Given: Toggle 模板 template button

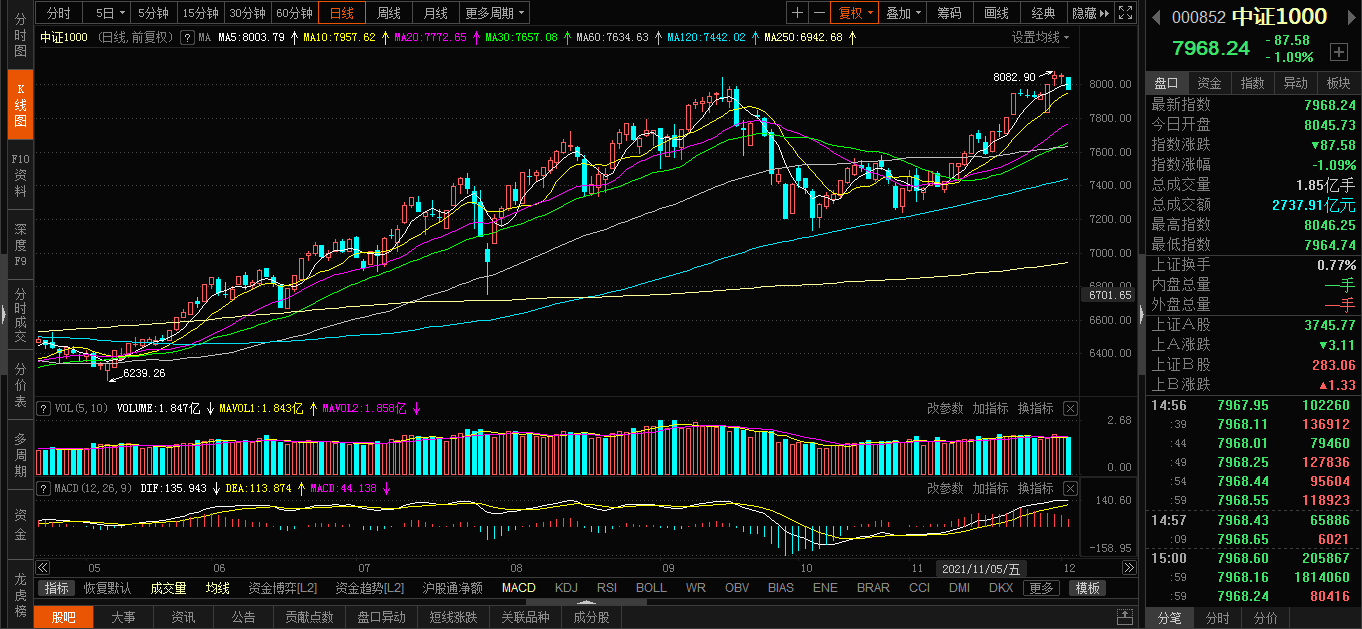Looking at the screenshot, I should 1088,588.
